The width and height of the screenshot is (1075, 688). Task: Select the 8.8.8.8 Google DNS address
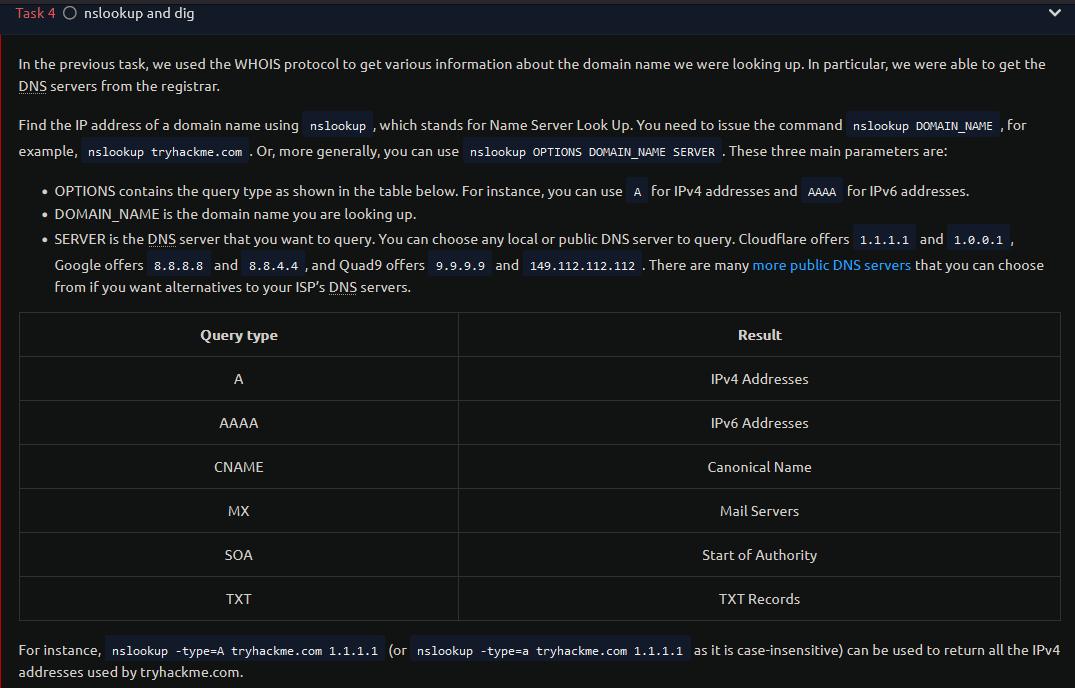point(178,265)
